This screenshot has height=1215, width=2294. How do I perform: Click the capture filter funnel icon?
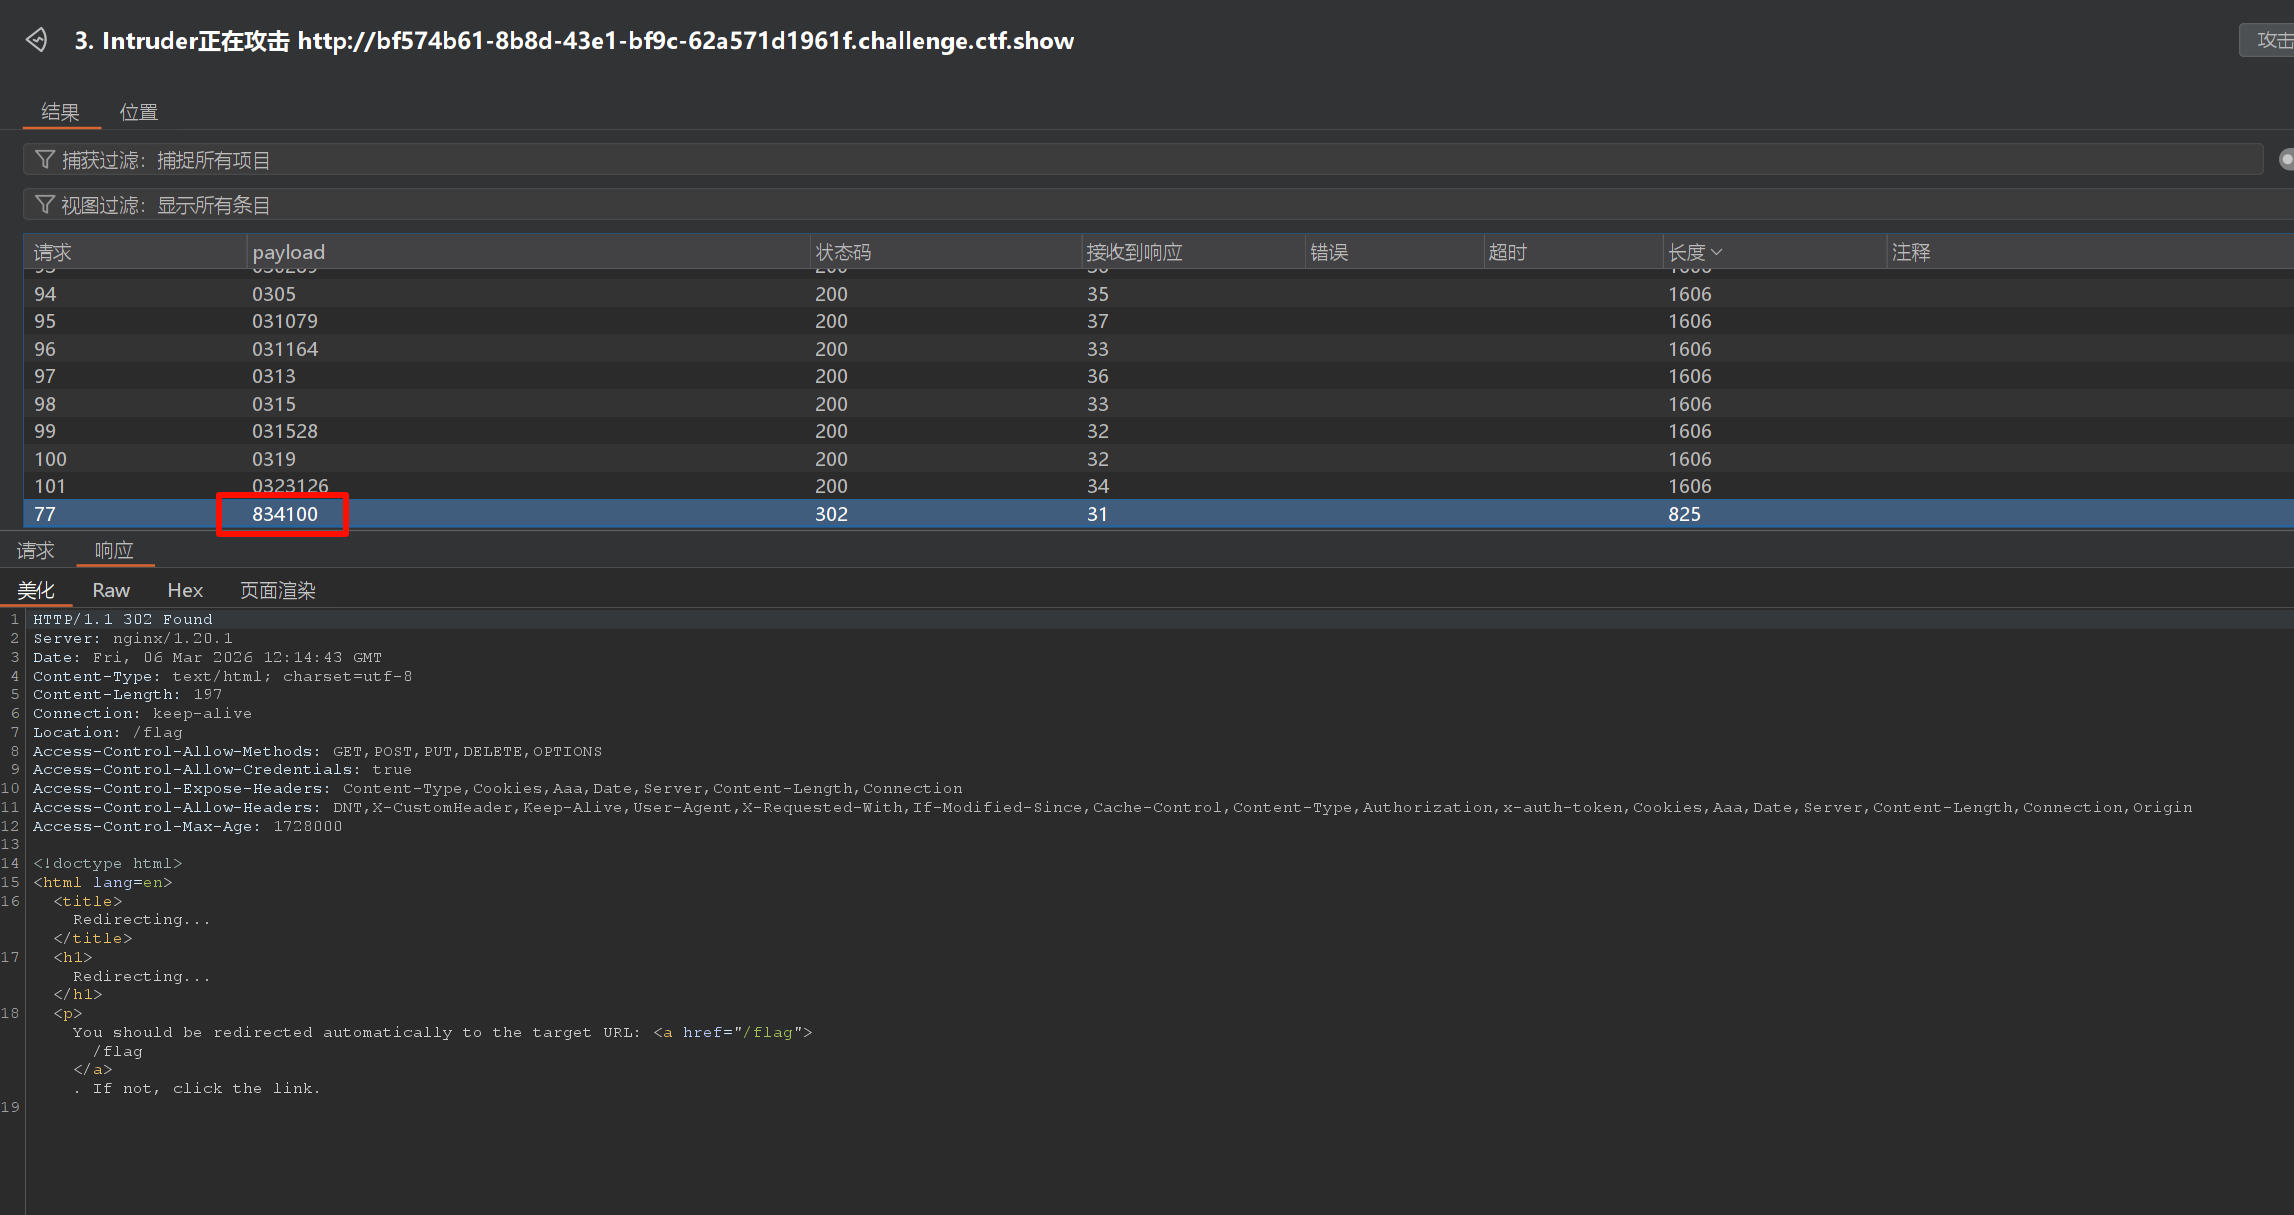tap(45, 160)
